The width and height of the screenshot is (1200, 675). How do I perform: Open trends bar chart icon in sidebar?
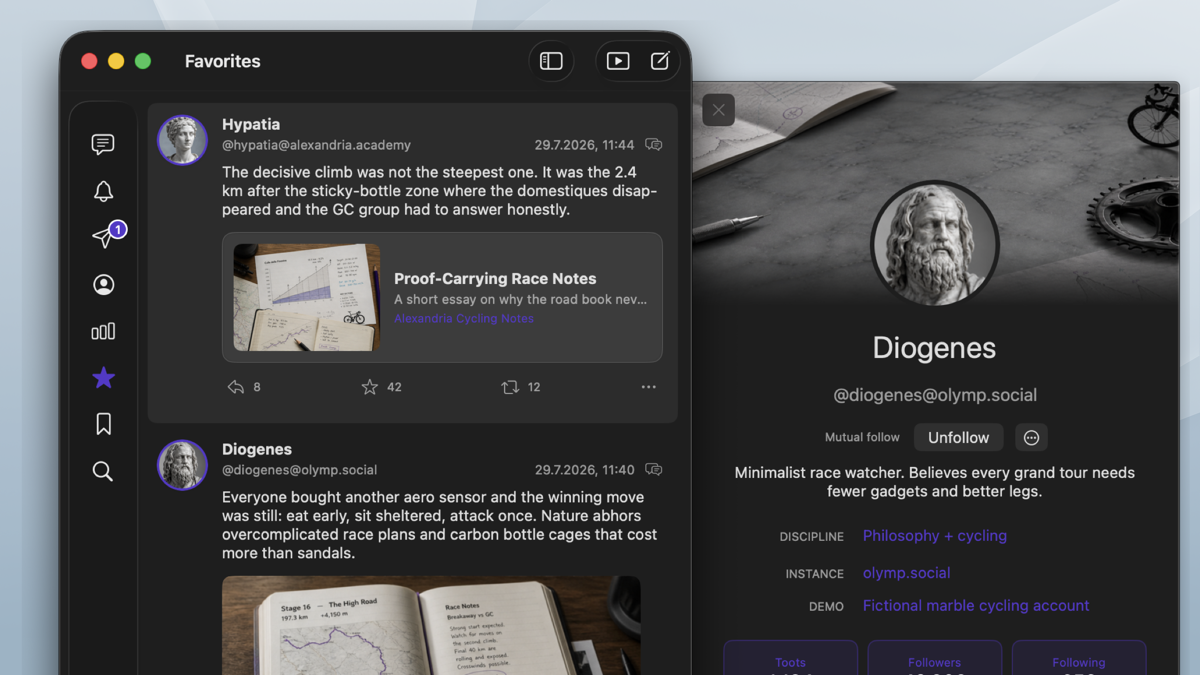(x=103, y=331)
